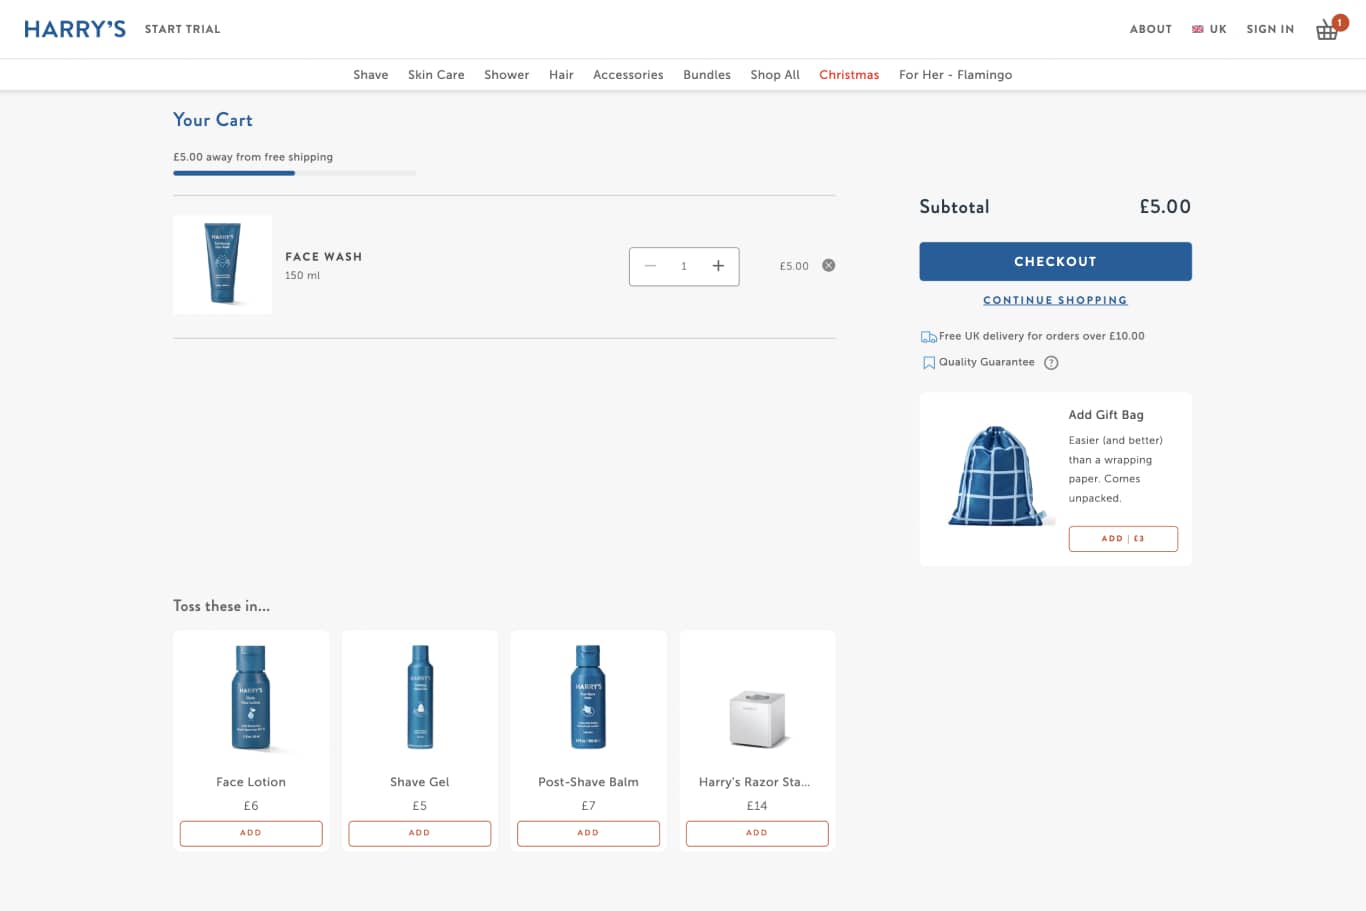
Task: Select the UK flag region selector
Action: (1209, 29)
